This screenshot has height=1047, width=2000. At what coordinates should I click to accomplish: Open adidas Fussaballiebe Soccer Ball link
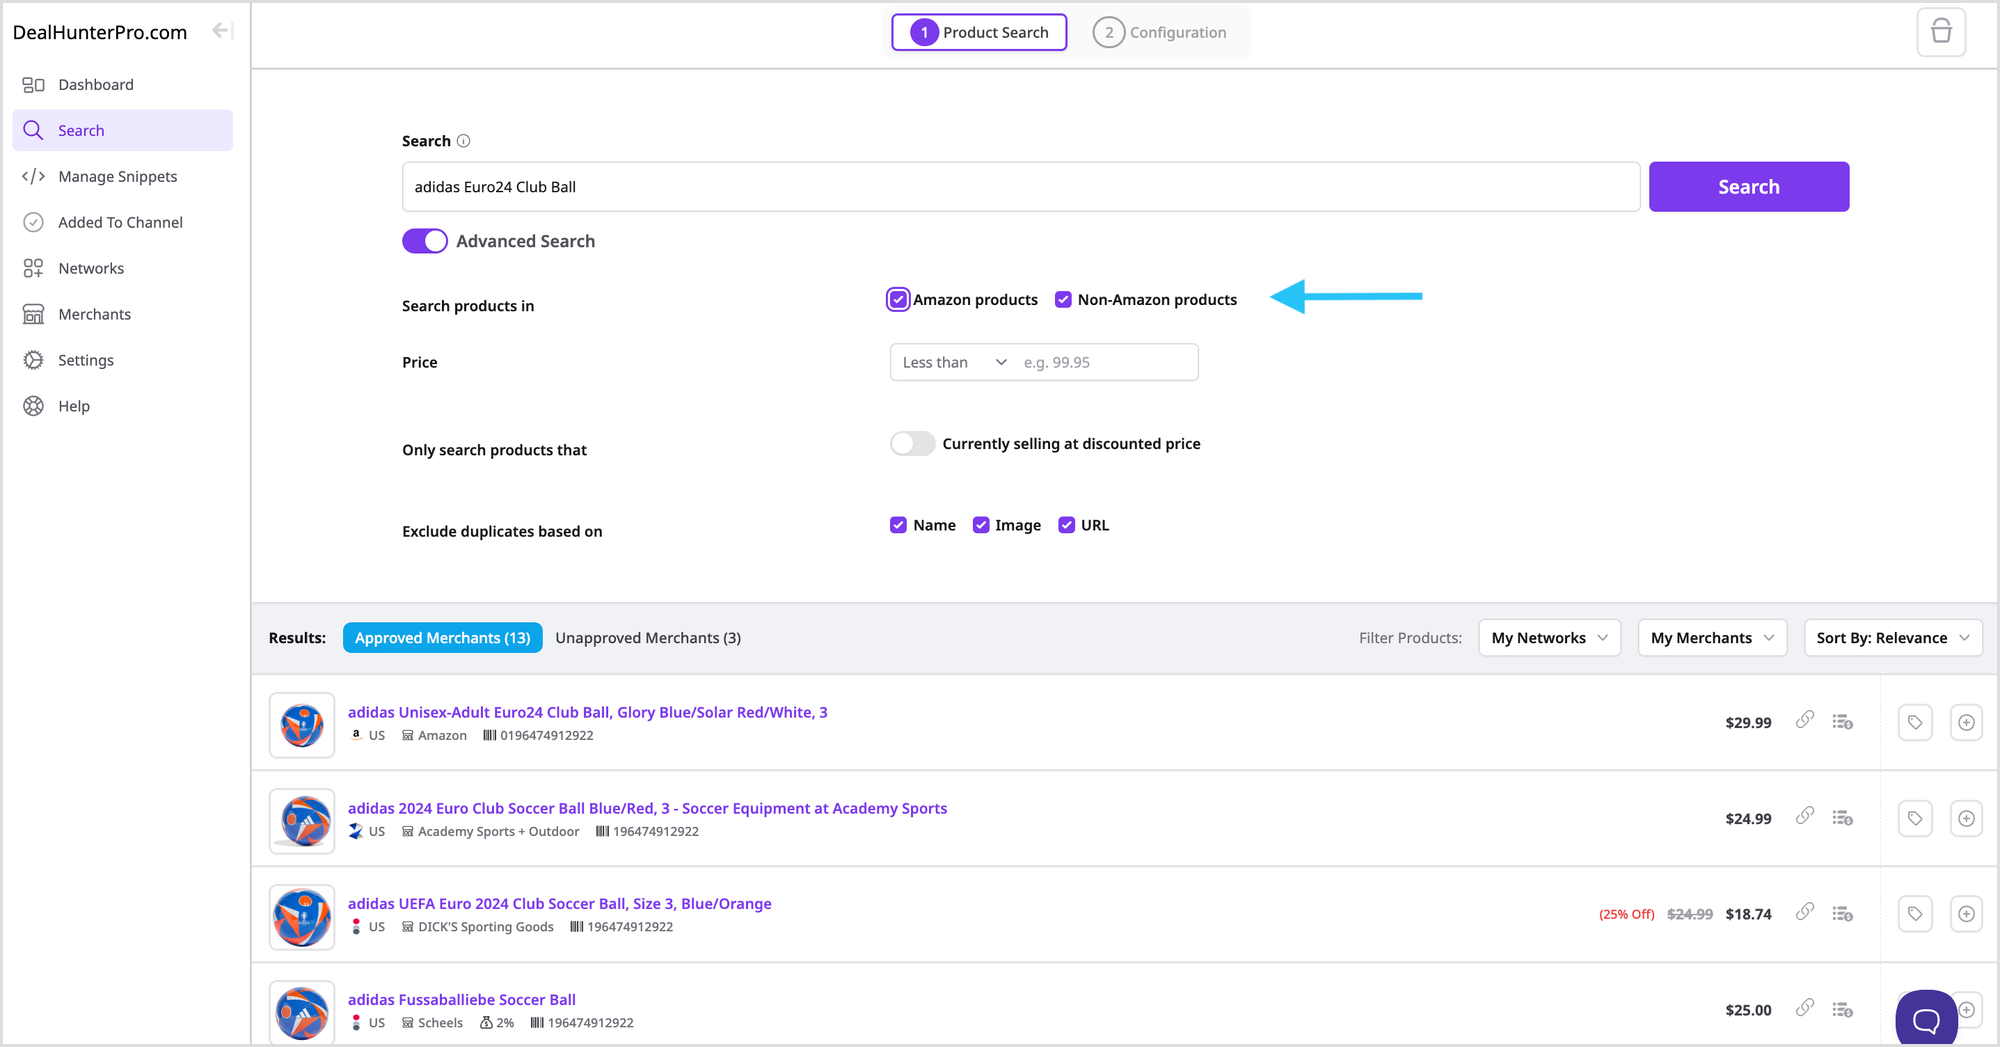click(x=462, y=999)
